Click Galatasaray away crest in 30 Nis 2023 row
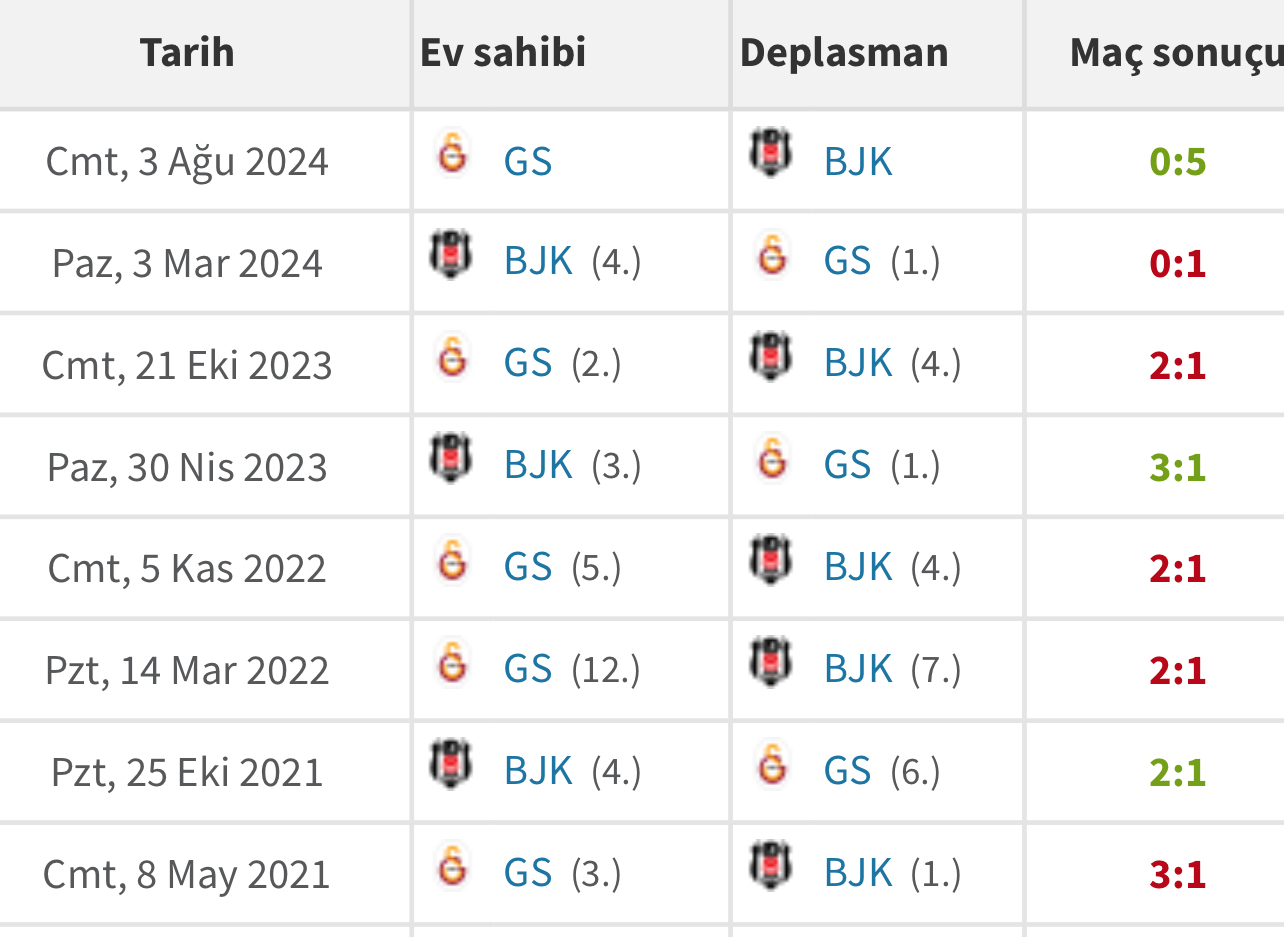Viewport: 1284px width, 937px height. click(772, 459)
